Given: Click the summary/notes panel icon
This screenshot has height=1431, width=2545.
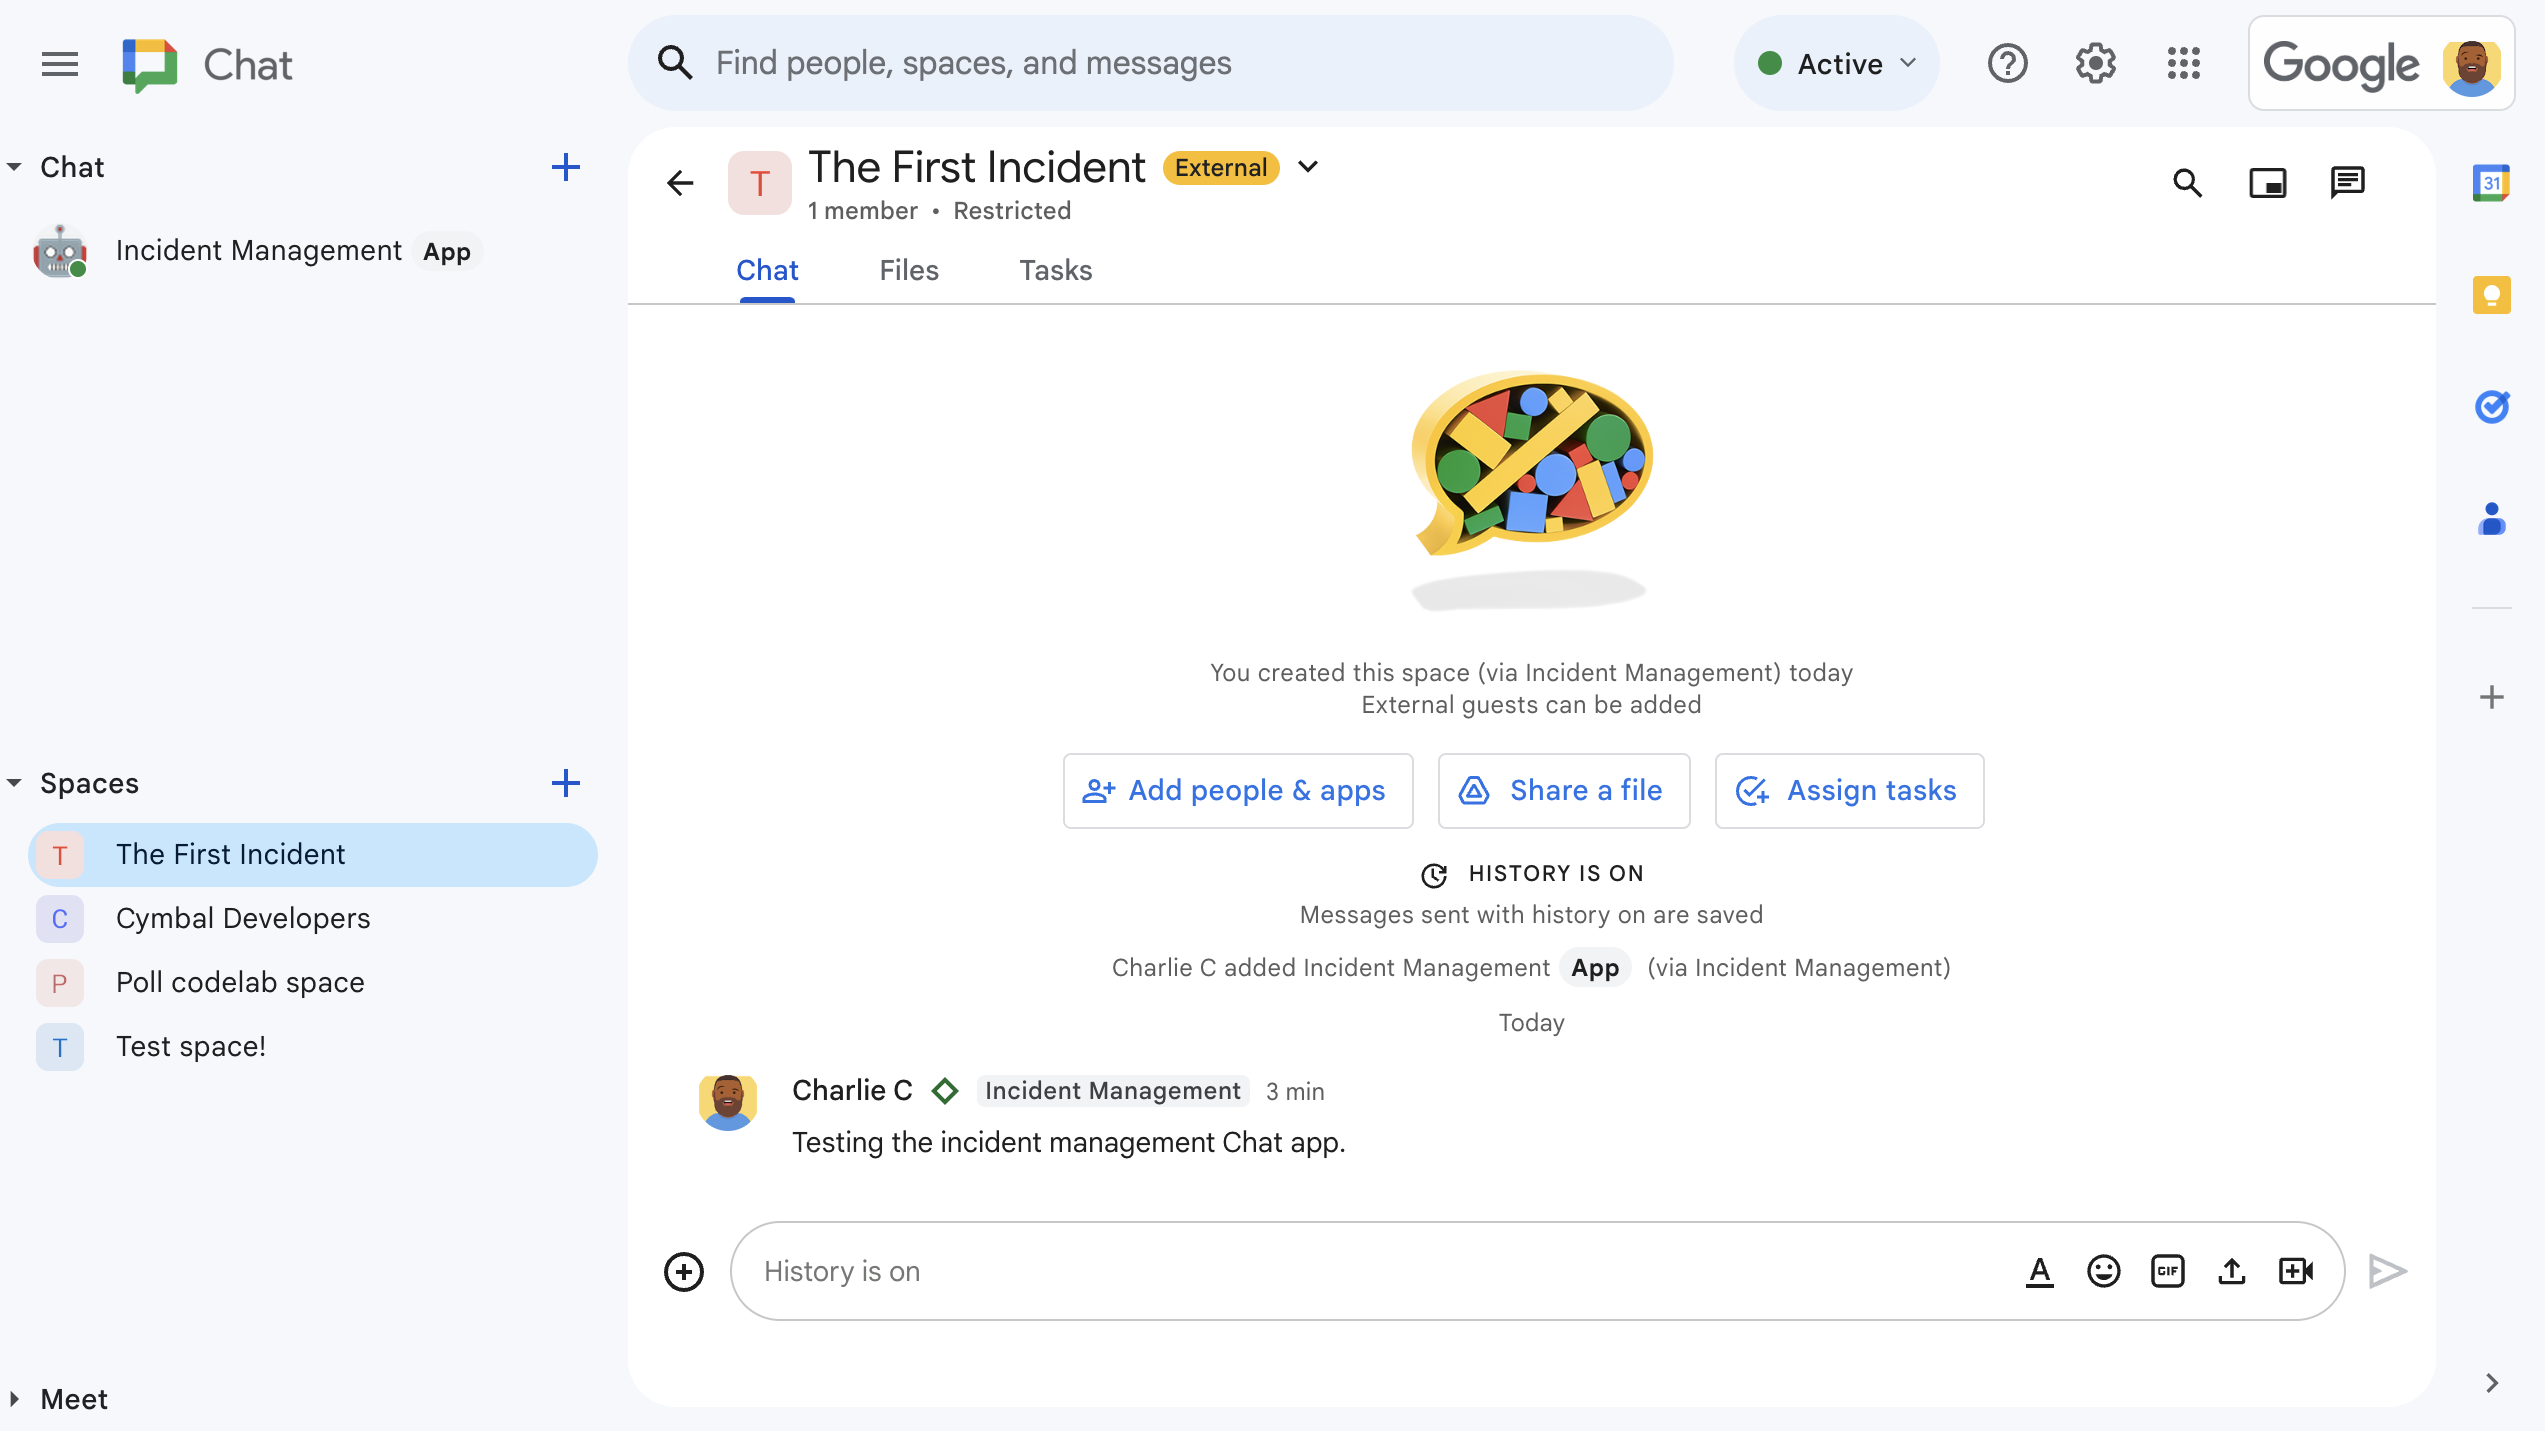Looking at the screenshot, I should [2491, 294].
